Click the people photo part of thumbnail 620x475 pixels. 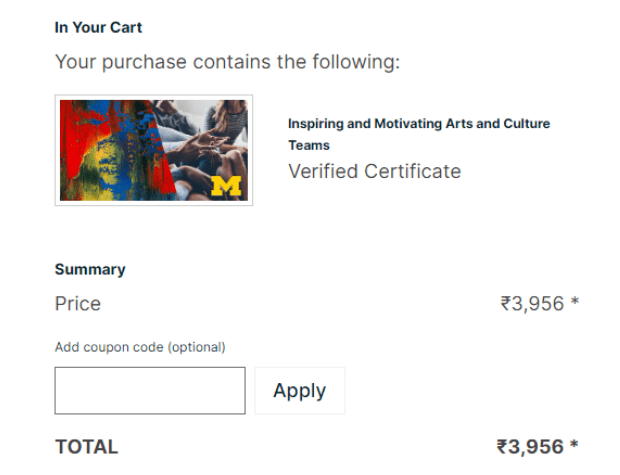pyautogui.click(x=206, y=146)
